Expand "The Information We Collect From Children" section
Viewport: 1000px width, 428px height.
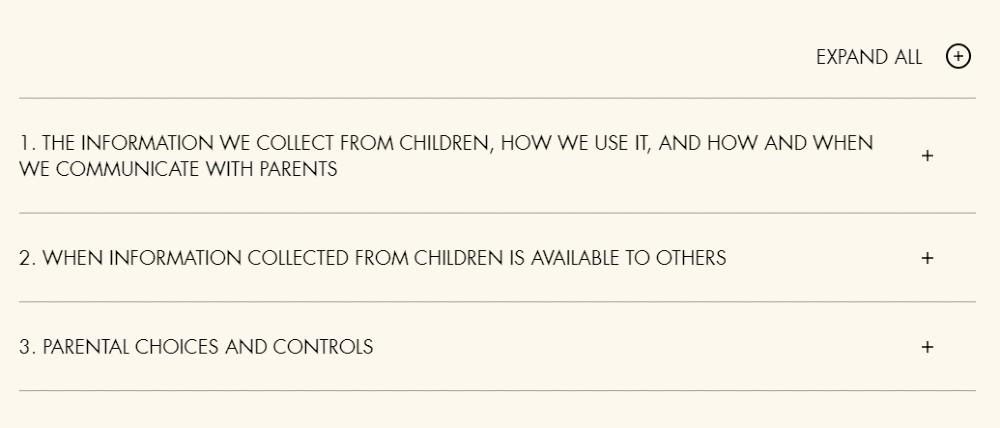(x=445, y=143)
